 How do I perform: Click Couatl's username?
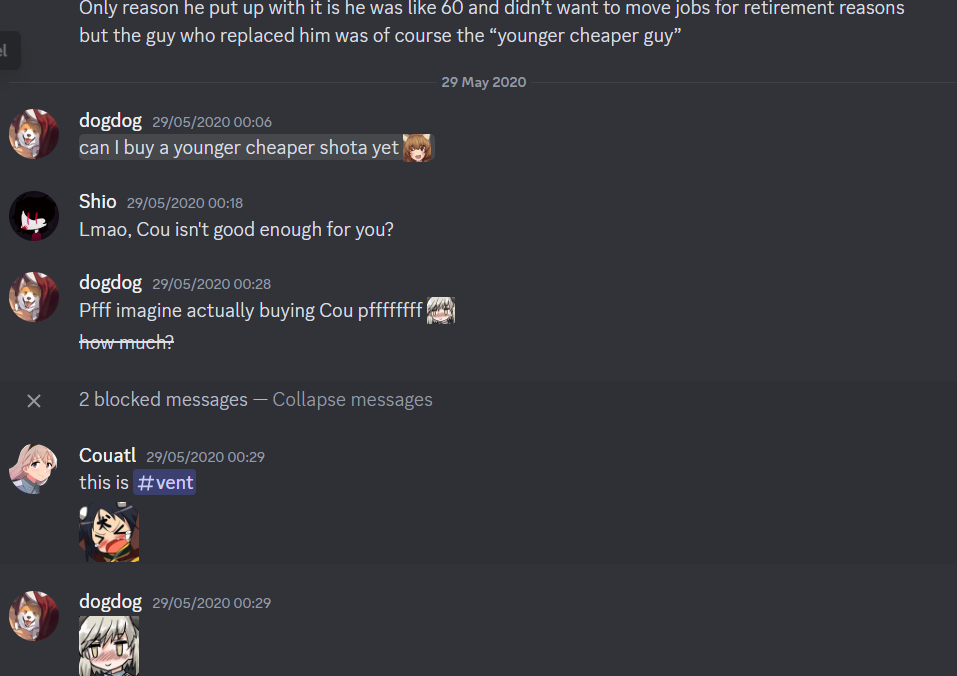pyautogui.click(x=107, y=456)
